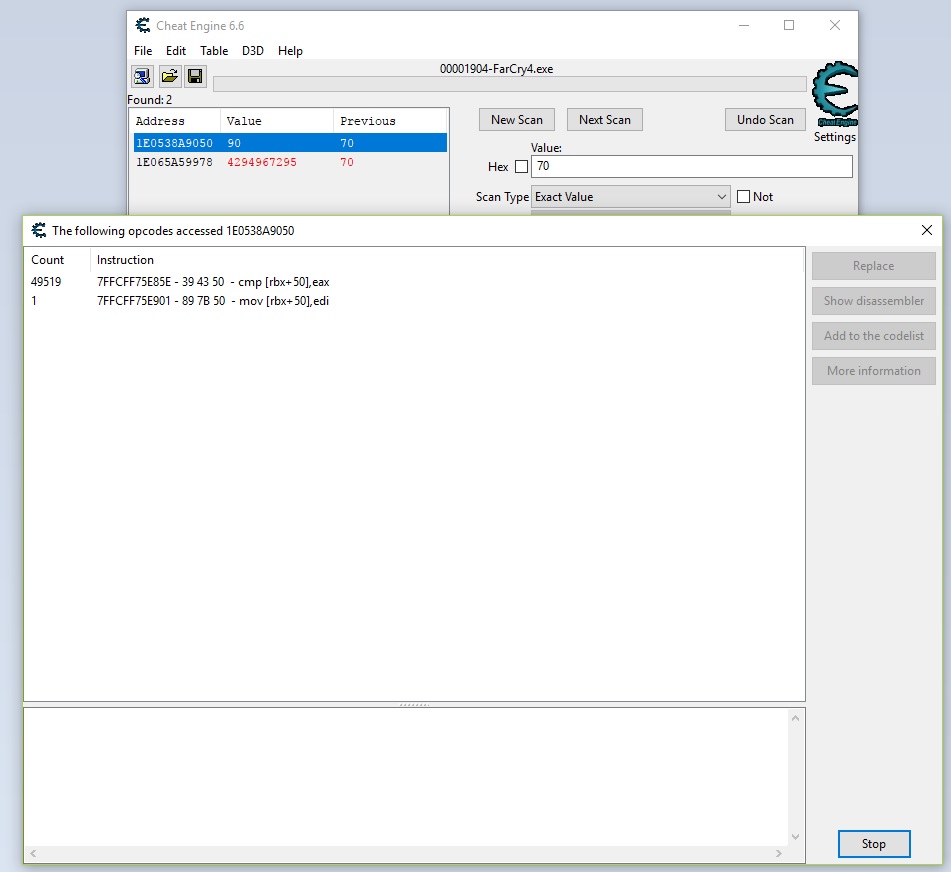Maximize the Cheat Engine window
The image size is (951, 872).
[789, 25]
